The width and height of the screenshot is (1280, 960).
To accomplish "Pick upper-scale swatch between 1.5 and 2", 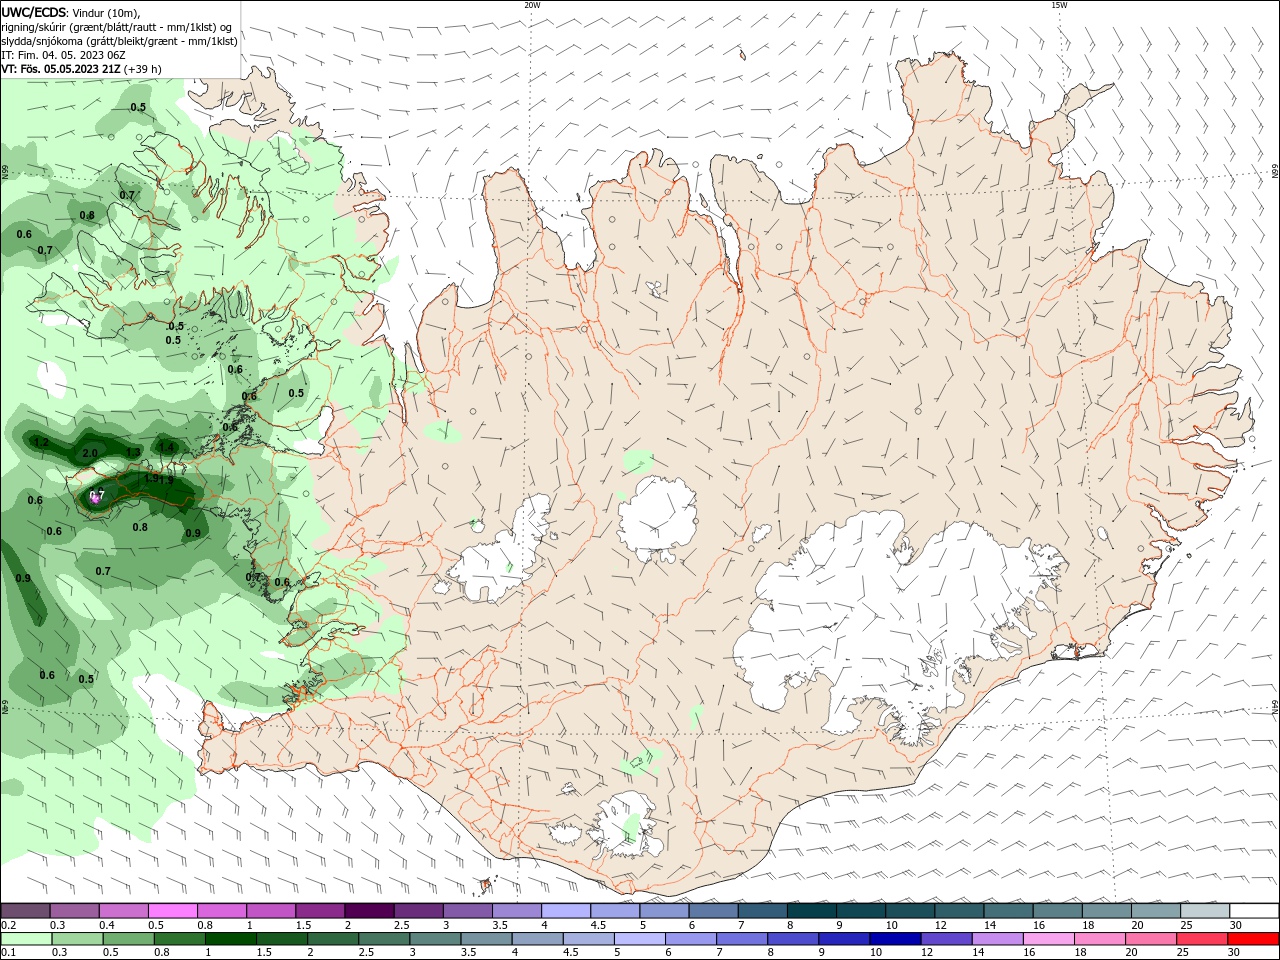I will 320,911.
